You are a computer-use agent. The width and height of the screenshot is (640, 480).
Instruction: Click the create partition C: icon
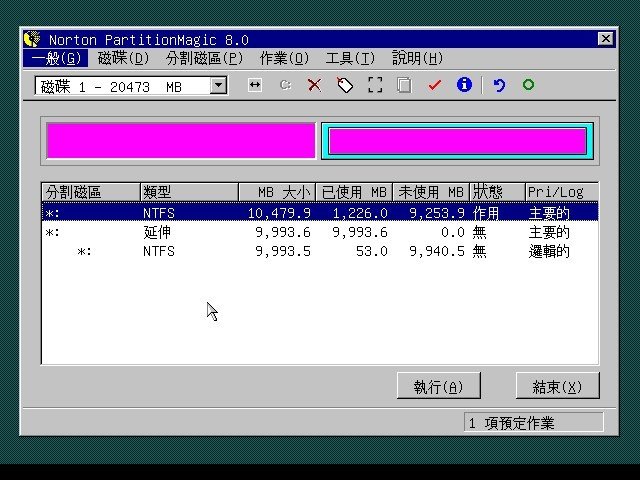(285, 85)
